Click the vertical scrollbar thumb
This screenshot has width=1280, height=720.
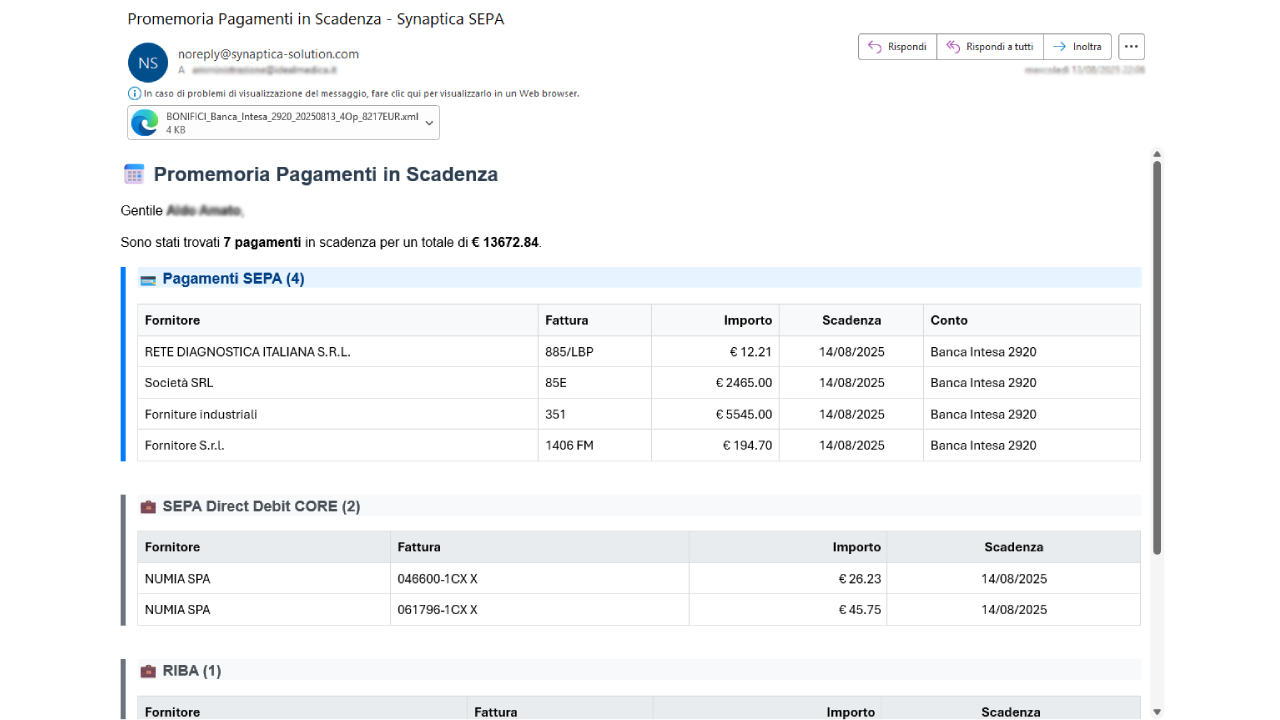tap(1157, 355)
